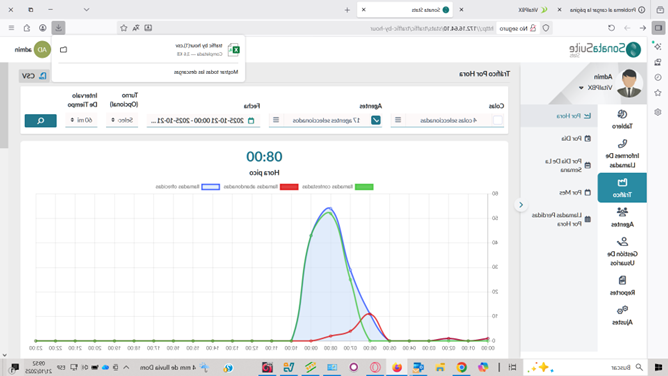Open the Por Mes traffic submenu item
The width and height of the screenshot is (668, 376).
(x=575, y=192)
